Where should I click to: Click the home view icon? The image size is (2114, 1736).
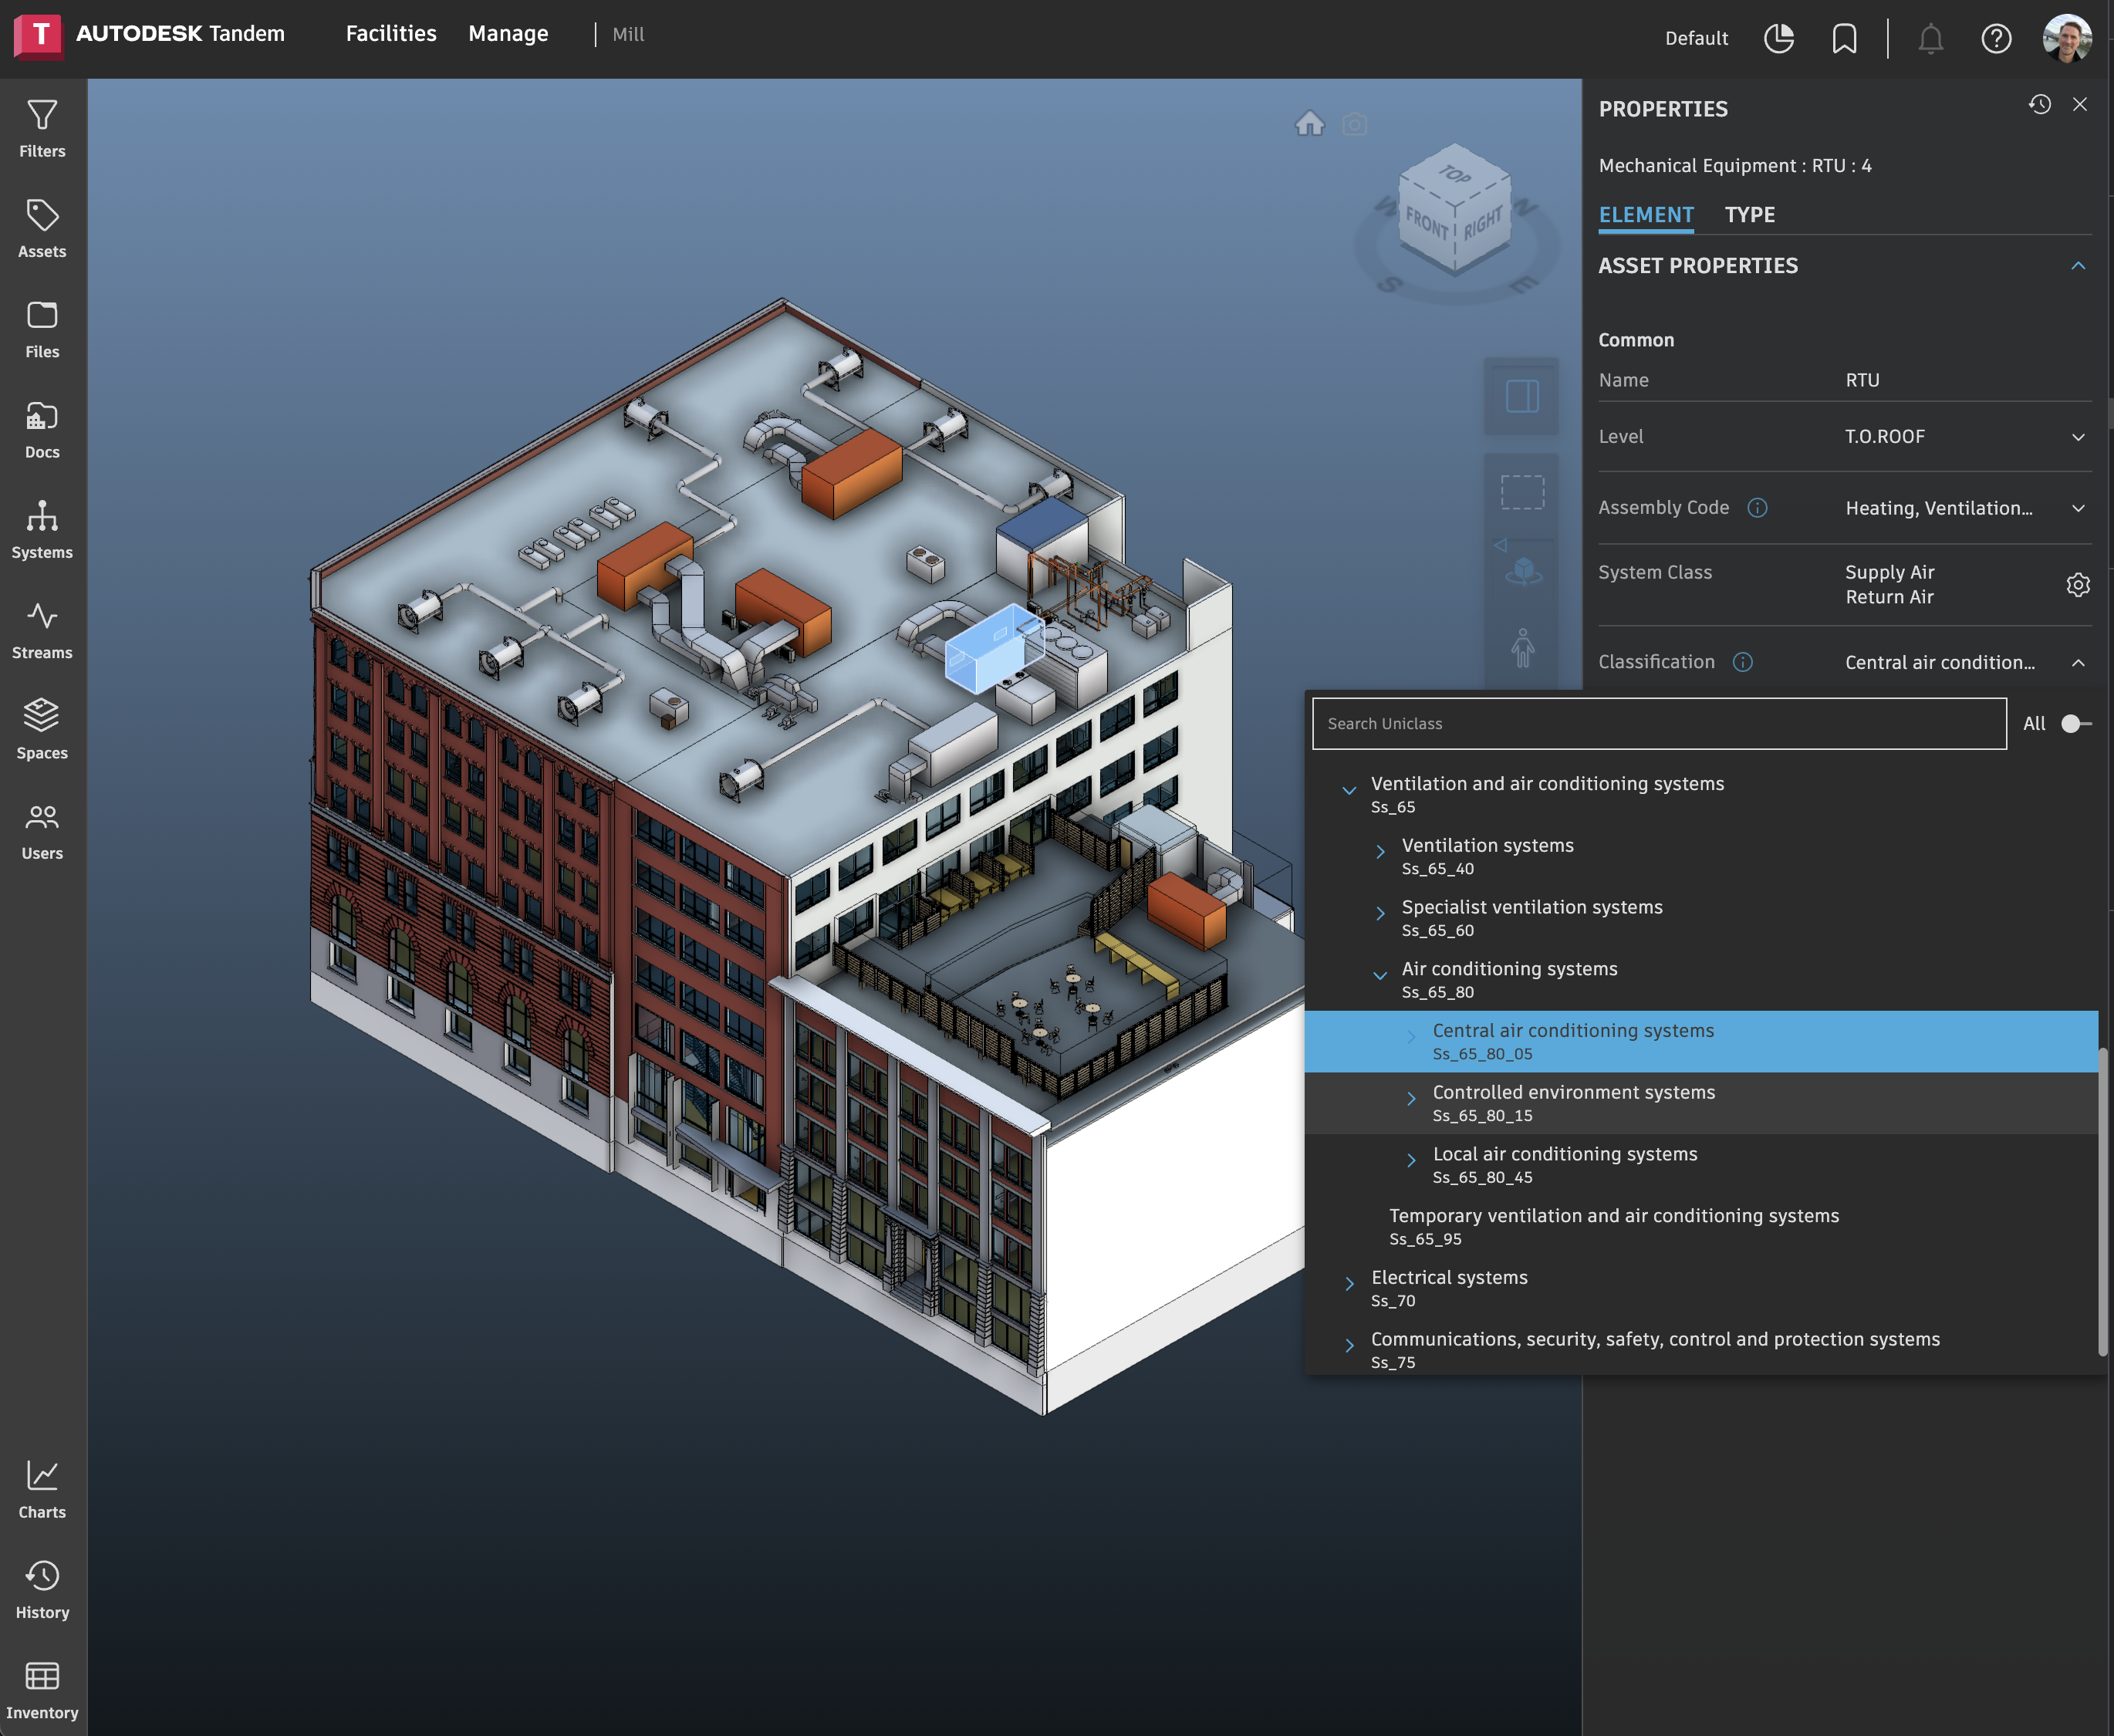point(1309,124)
